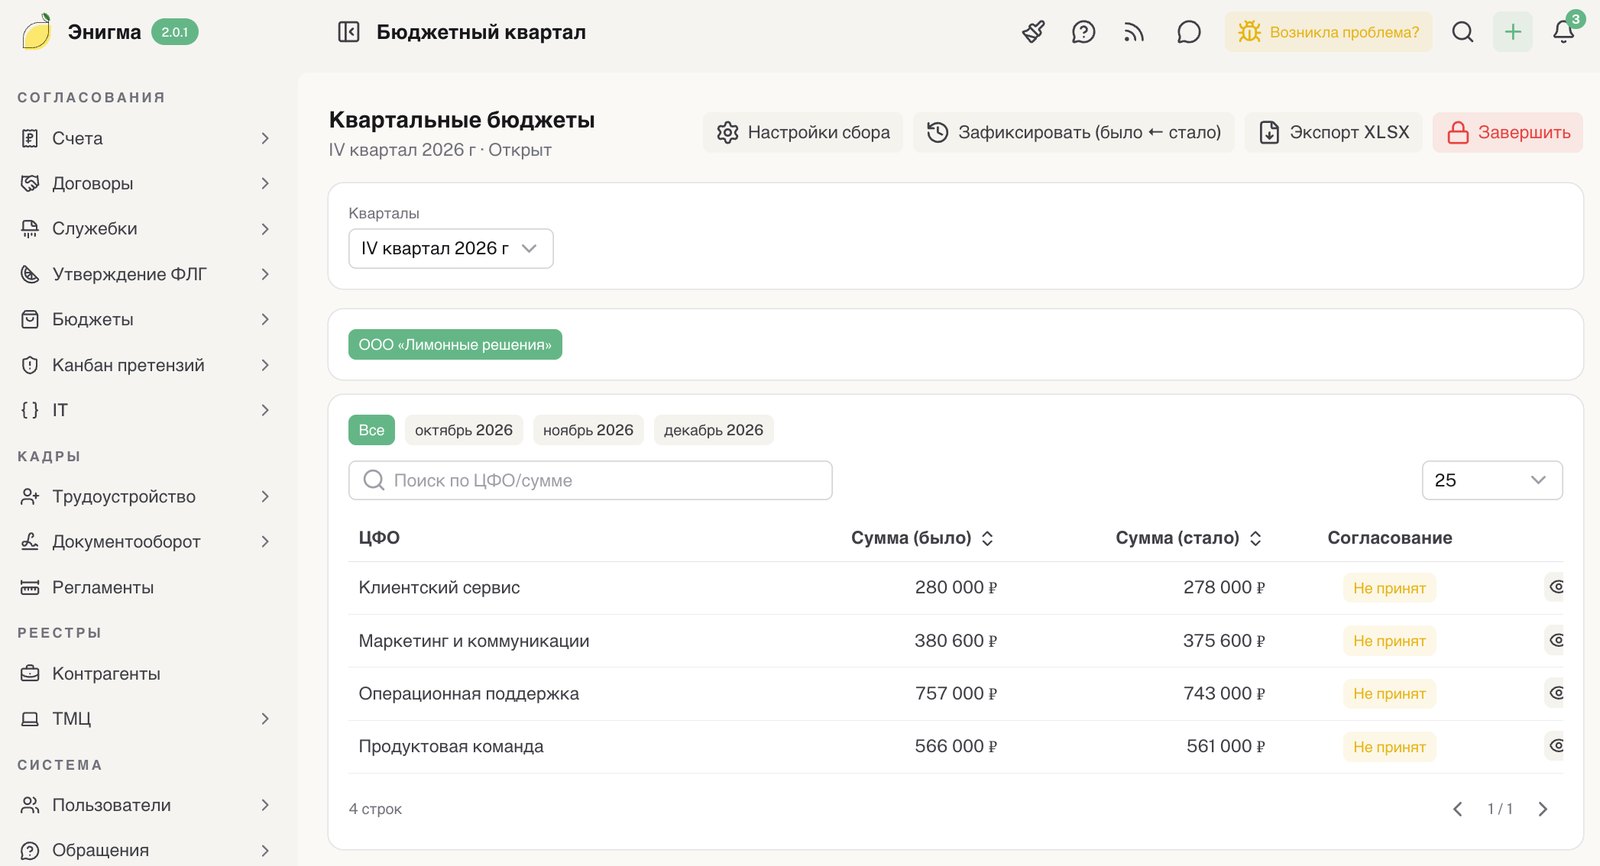Click the Контрагенты briefcase icon

pyautogui.click(x=30, y=673)
